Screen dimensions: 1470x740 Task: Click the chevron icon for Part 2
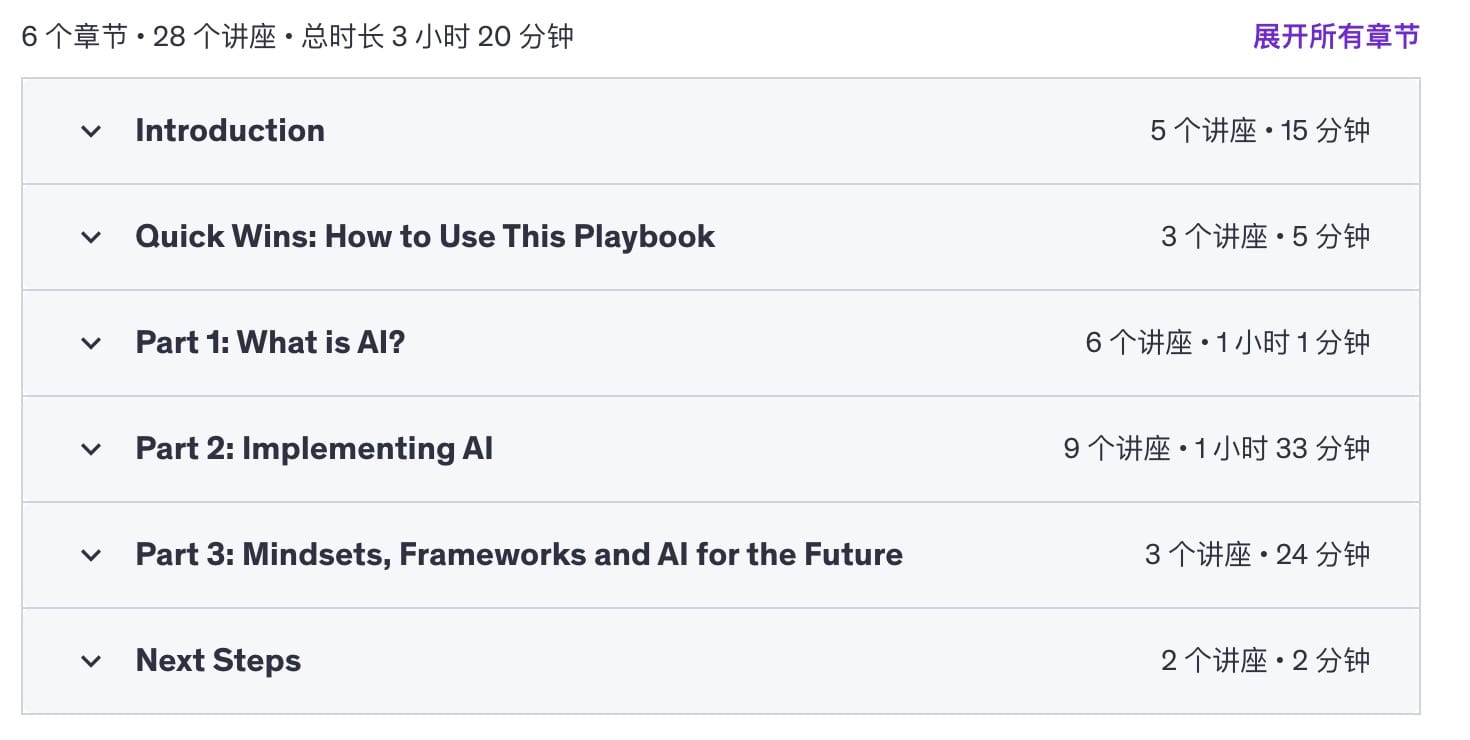(x=91, y=449)
